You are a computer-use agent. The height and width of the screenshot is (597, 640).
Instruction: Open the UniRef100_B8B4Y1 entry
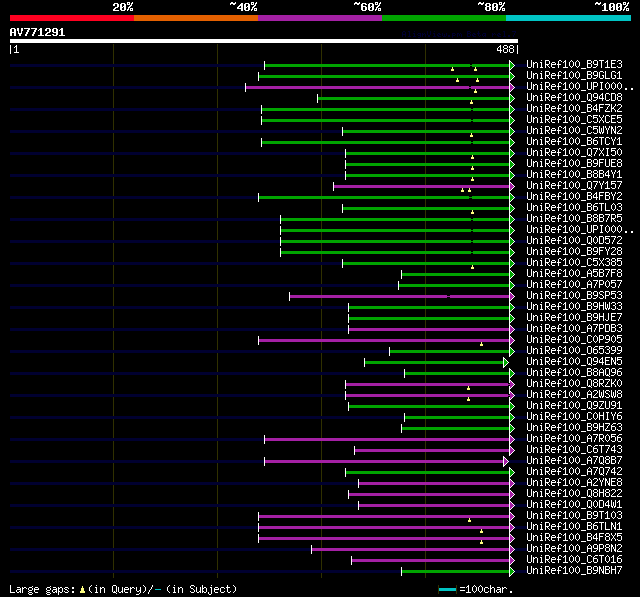574,175
